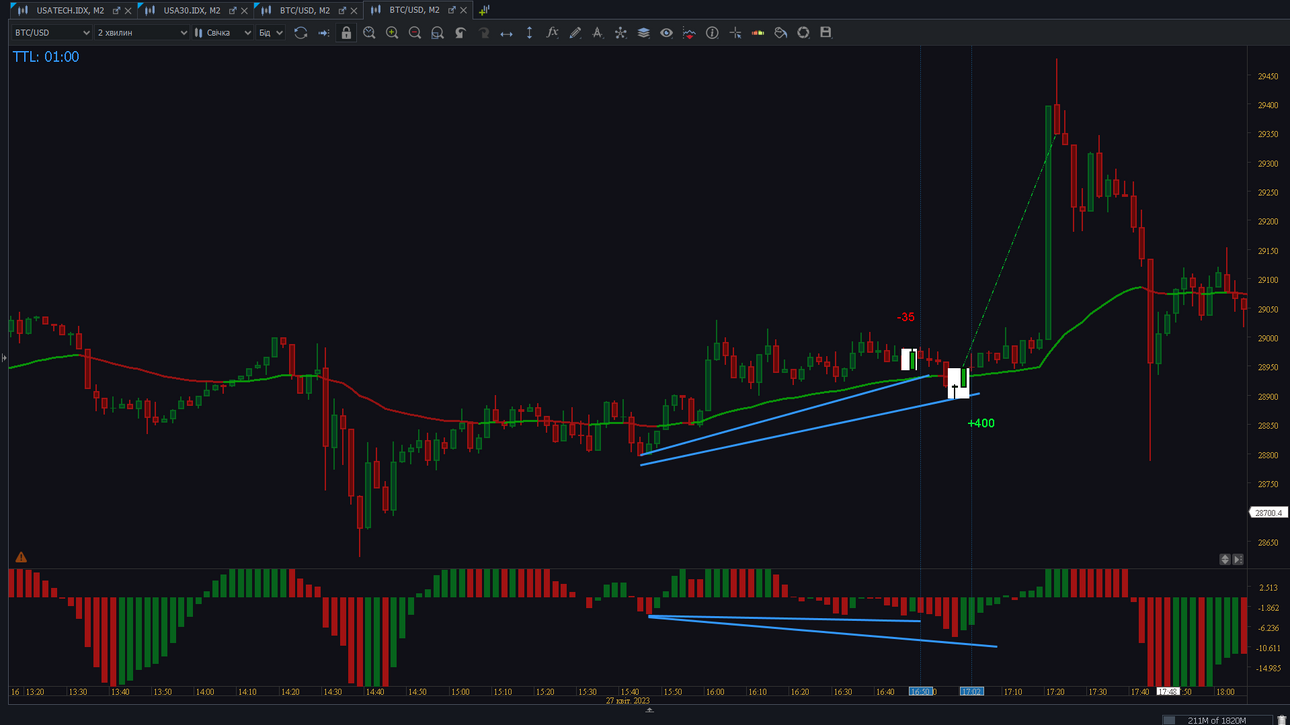Click the TTL: 01:00 label
Screen dimensions: 1290x725
point(46,57)
